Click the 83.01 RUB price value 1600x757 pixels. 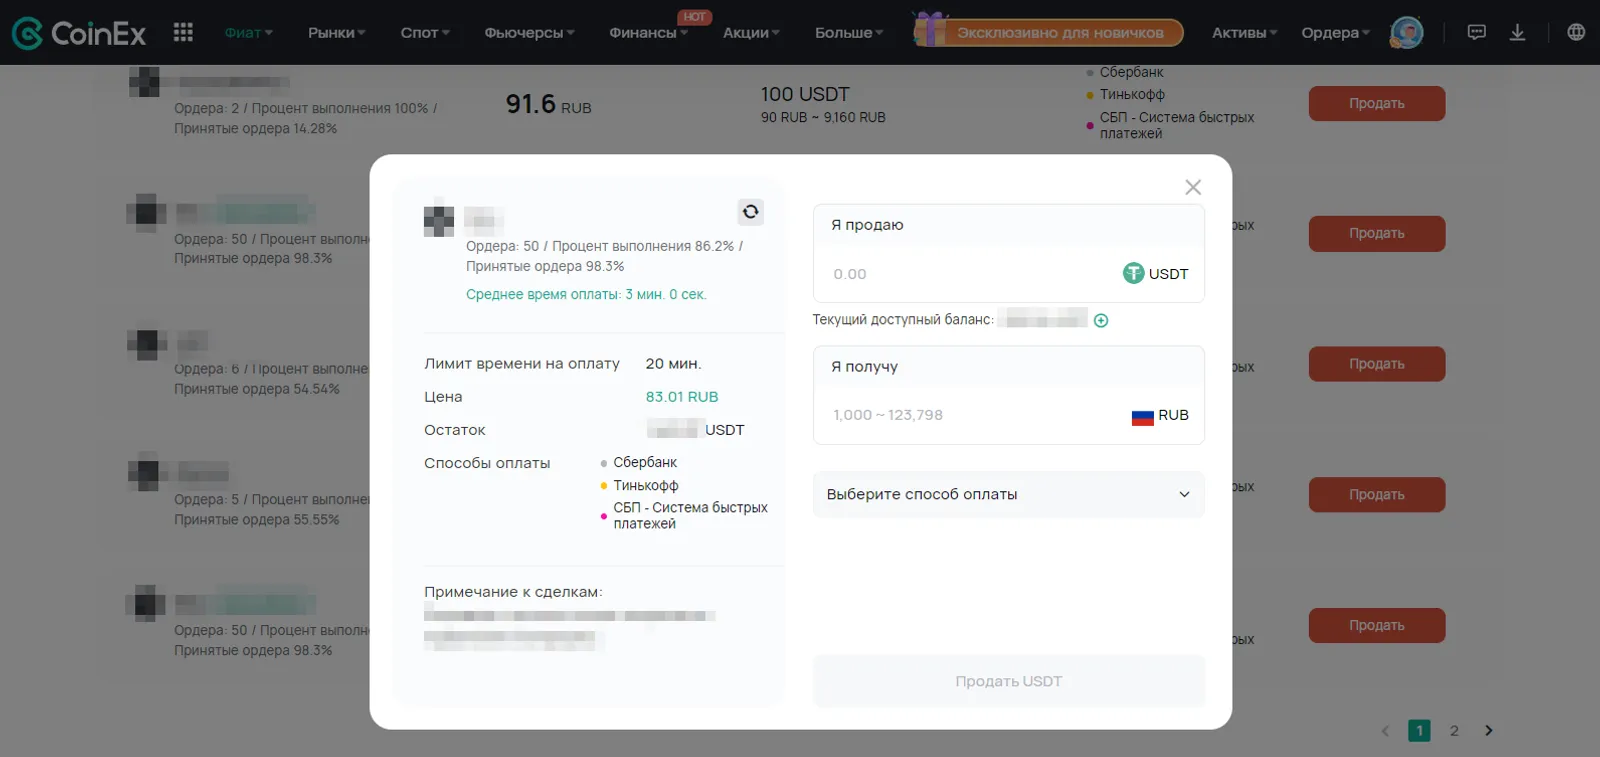pos(682,397)
